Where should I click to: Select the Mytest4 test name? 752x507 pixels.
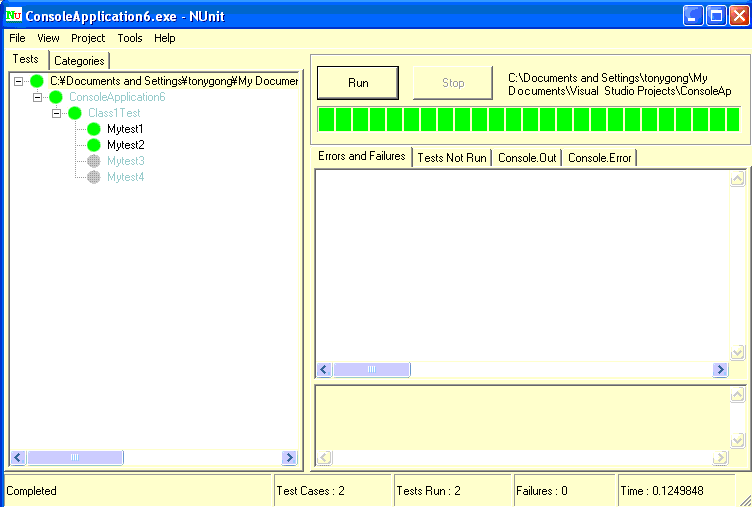pos(126,177)
